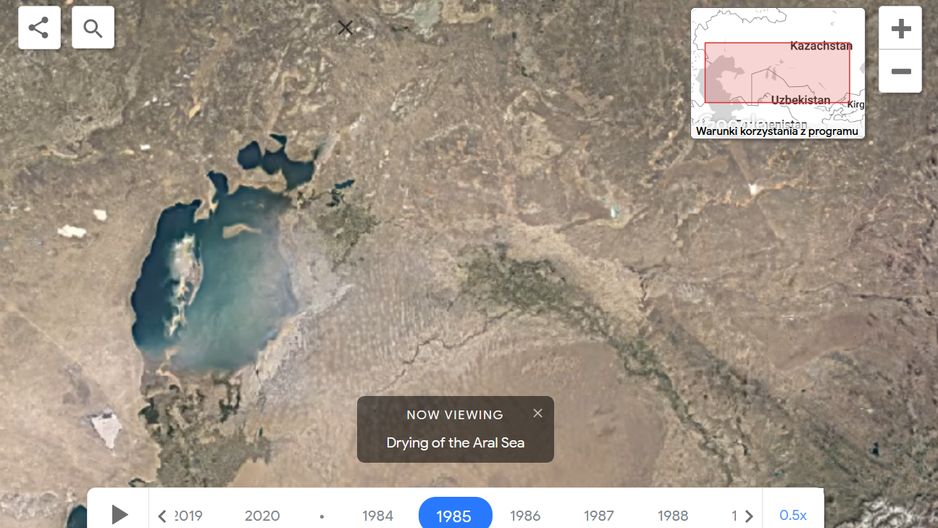Viewport: 938px width, 528px height.
Task: Open the search magnifier button
Action: click(93, 28)
